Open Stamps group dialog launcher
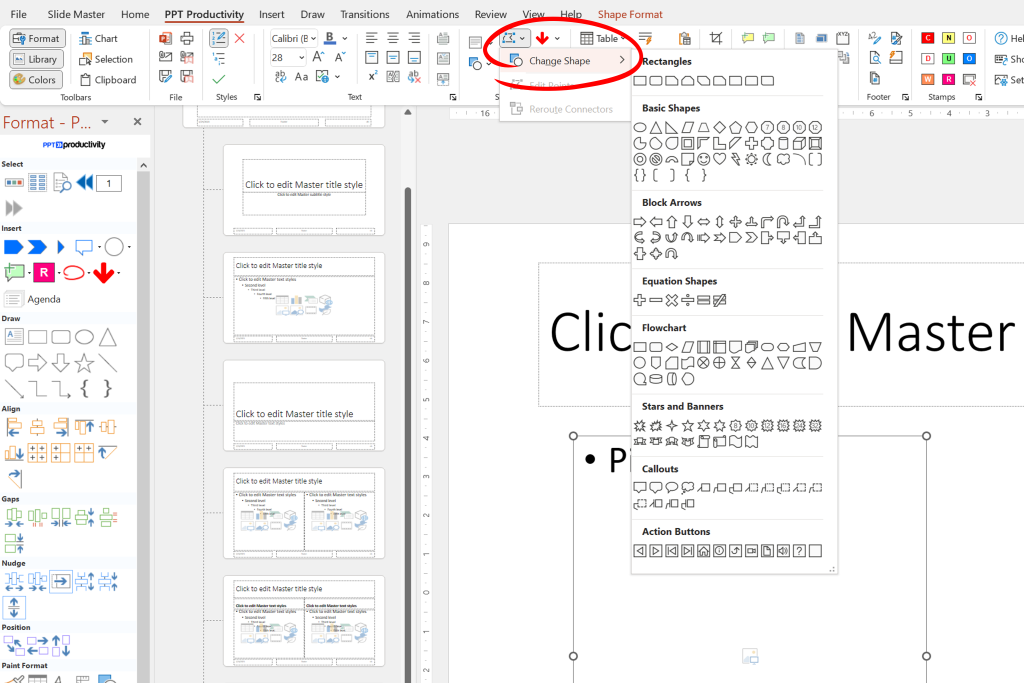The width and height of the screenshot is (1024, 683). click(978, 97)
